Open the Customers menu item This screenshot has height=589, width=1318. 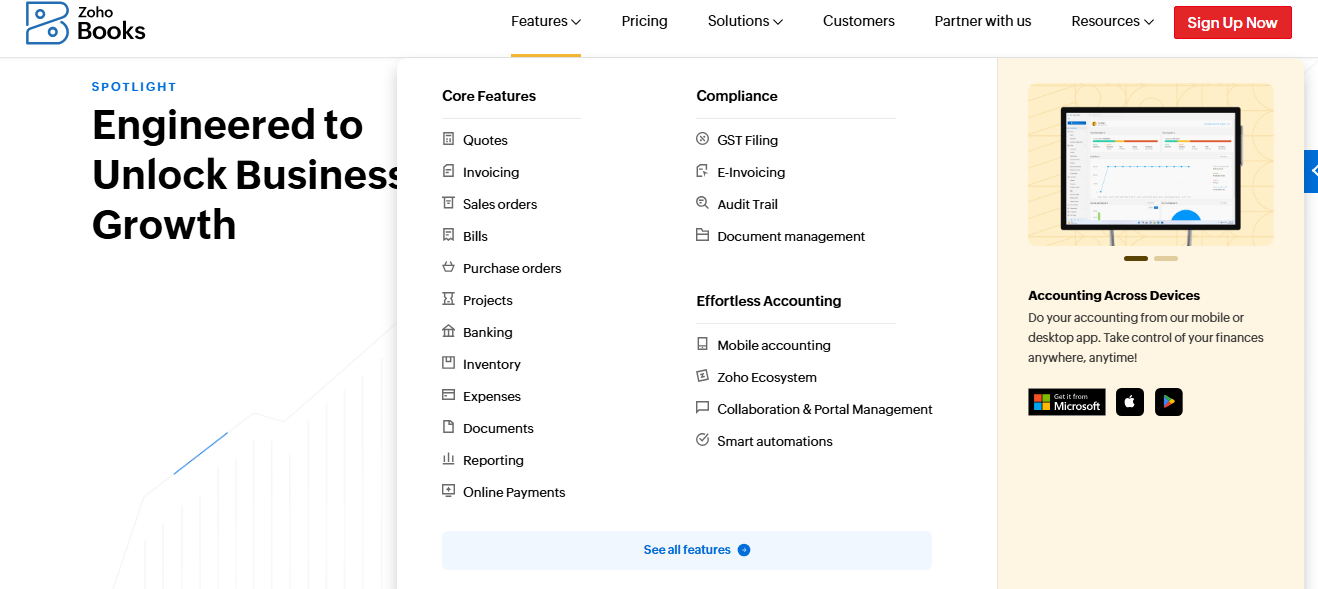click(x=858, y=20)
